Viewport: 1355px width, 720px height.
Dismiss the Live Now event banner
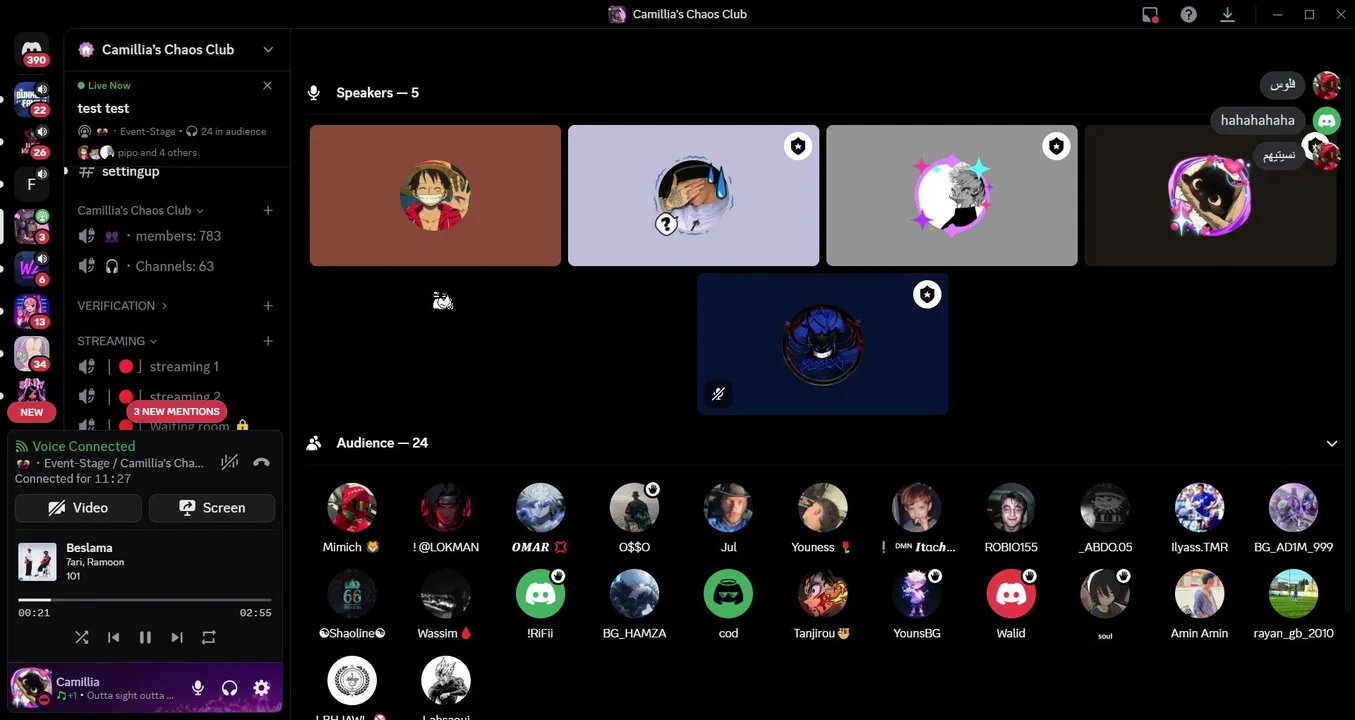coord(267,86)
